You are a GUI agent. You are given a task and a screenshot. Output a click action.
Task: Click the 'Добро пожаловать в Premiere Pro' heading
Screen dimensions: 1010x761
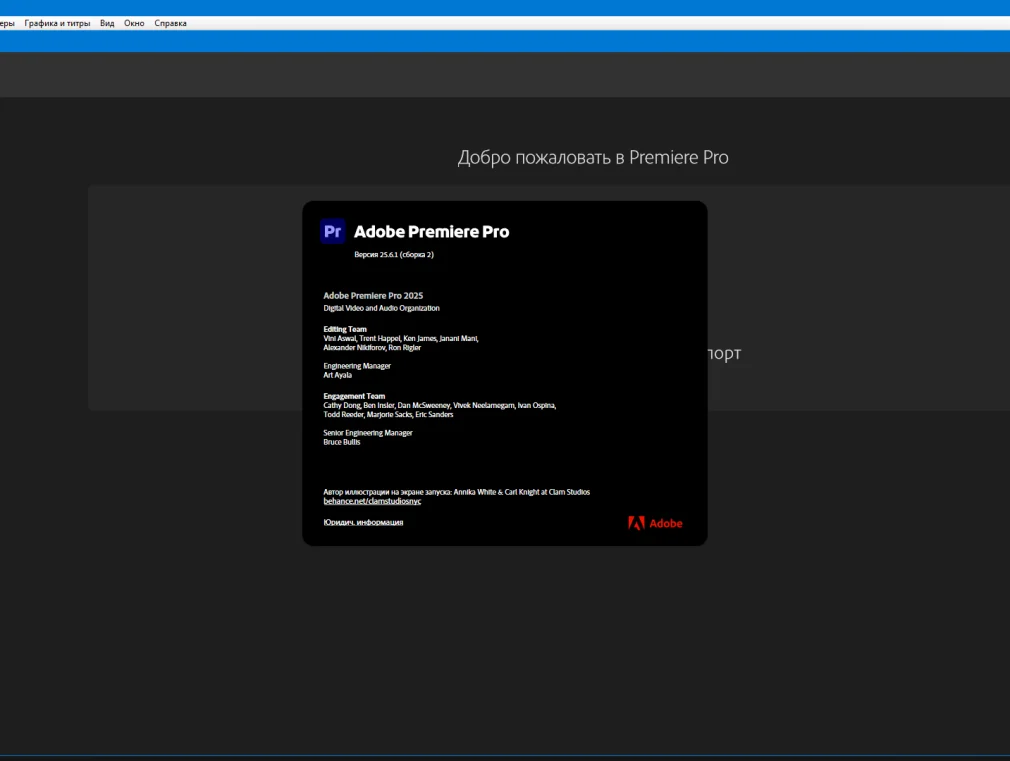(593, 158)
